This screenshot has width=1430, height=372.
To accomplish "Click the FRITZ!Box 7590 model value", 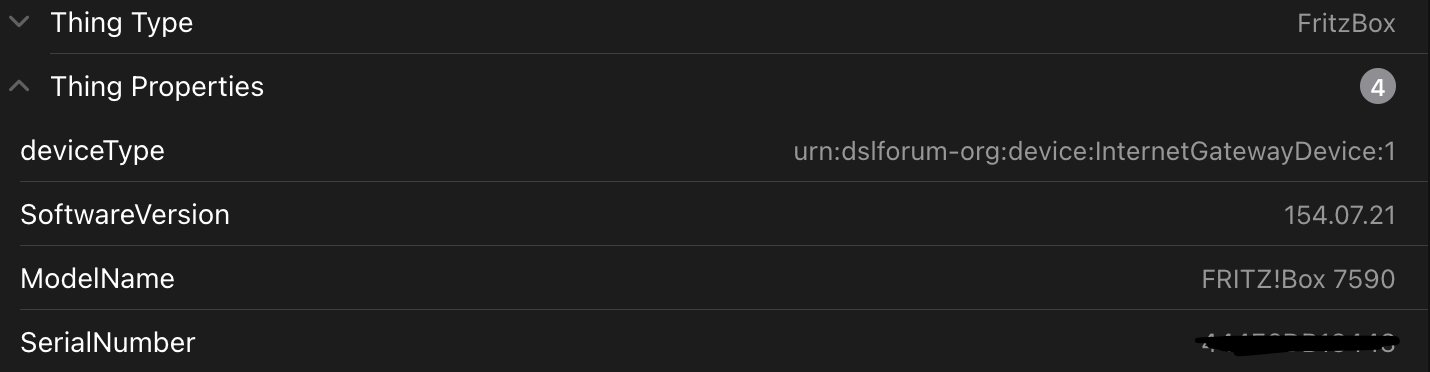I will point(1298,280).
